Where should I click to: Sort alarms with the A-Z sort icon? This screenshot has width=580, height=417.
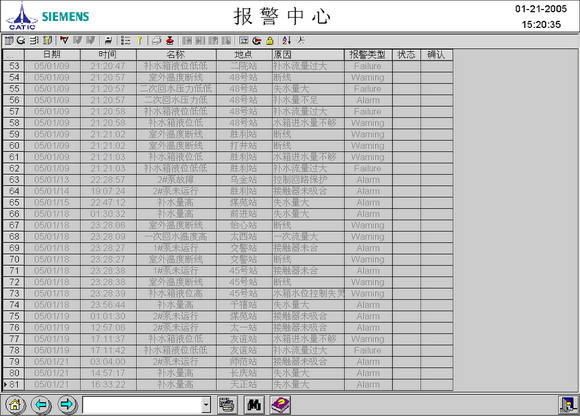(287, 40)
